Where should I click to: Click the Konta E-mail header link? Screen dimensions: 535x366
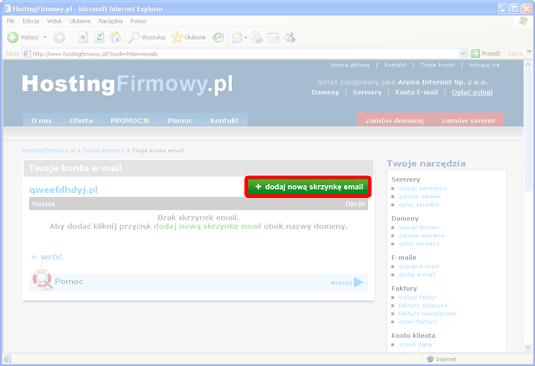pyautogui.click(x=417, y=92)
